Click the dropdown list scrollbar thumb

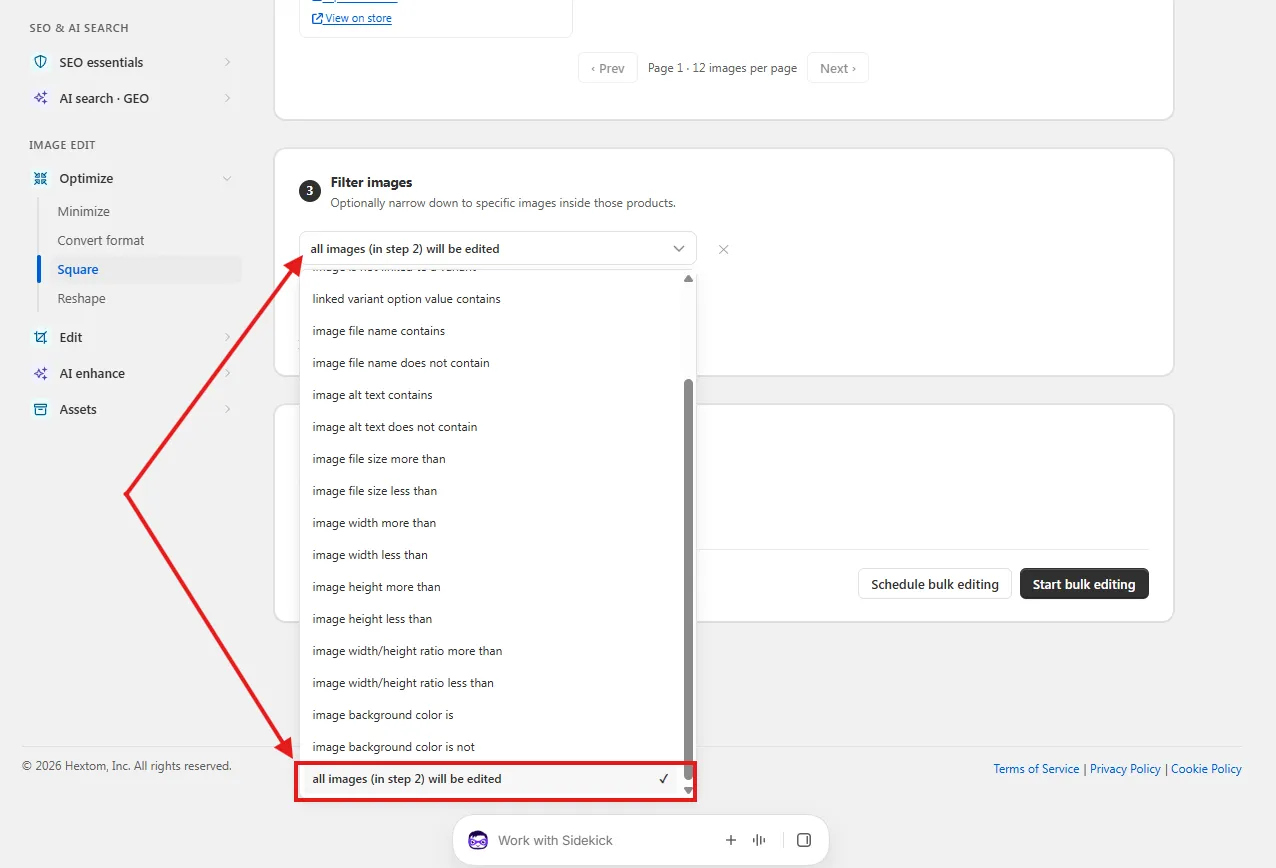point(688,579)
